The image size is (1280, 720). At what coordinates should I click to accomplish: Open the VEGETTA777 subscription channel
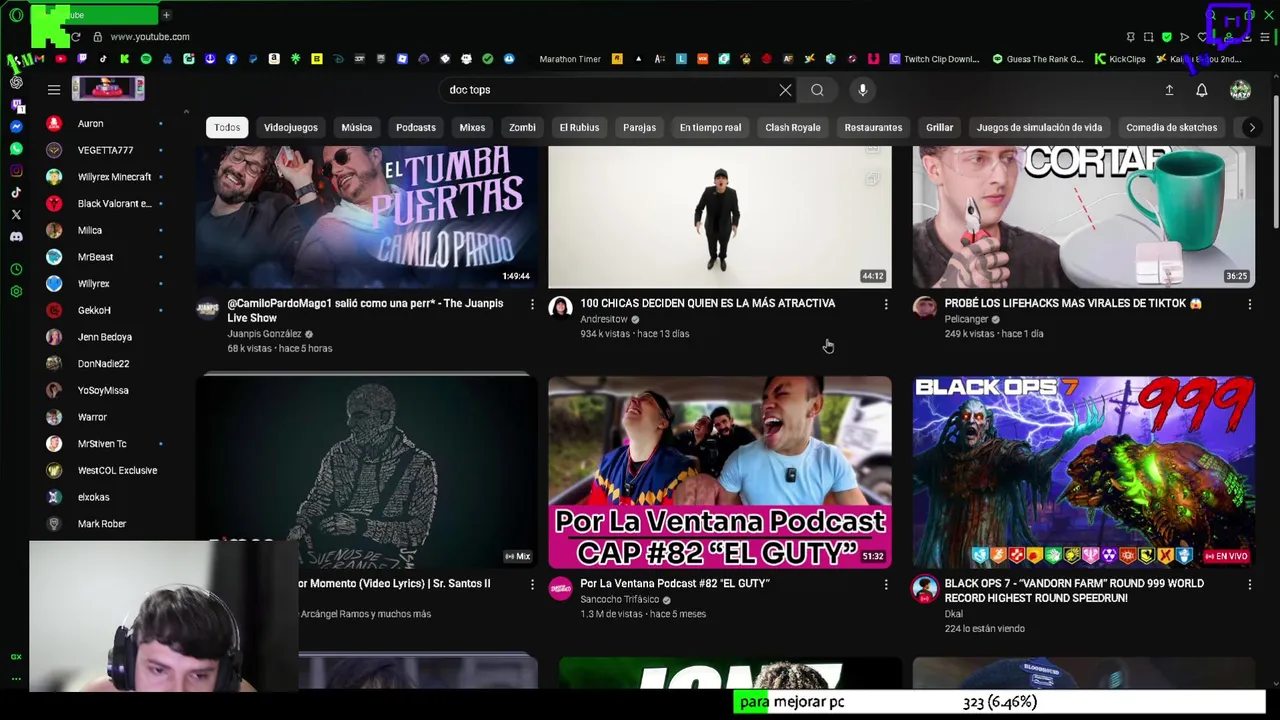[106, 150]
